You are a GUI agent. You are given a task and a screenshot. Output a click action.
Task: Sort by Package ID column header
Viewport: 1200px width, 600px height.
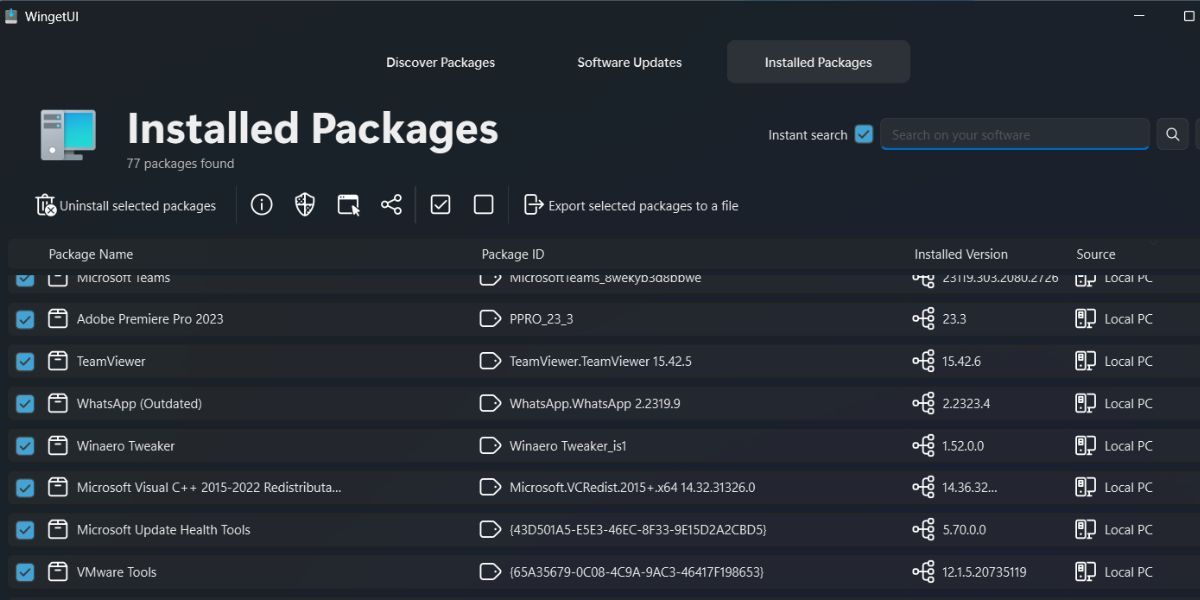coord(513,254)
